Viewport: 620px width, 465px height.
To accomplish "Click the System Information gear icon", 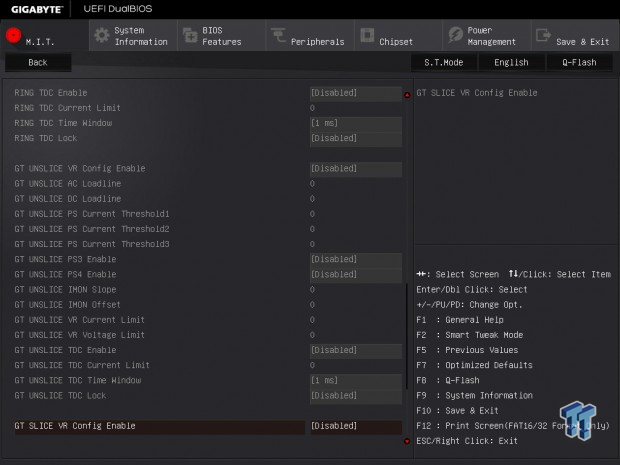I will click(102, 36).
